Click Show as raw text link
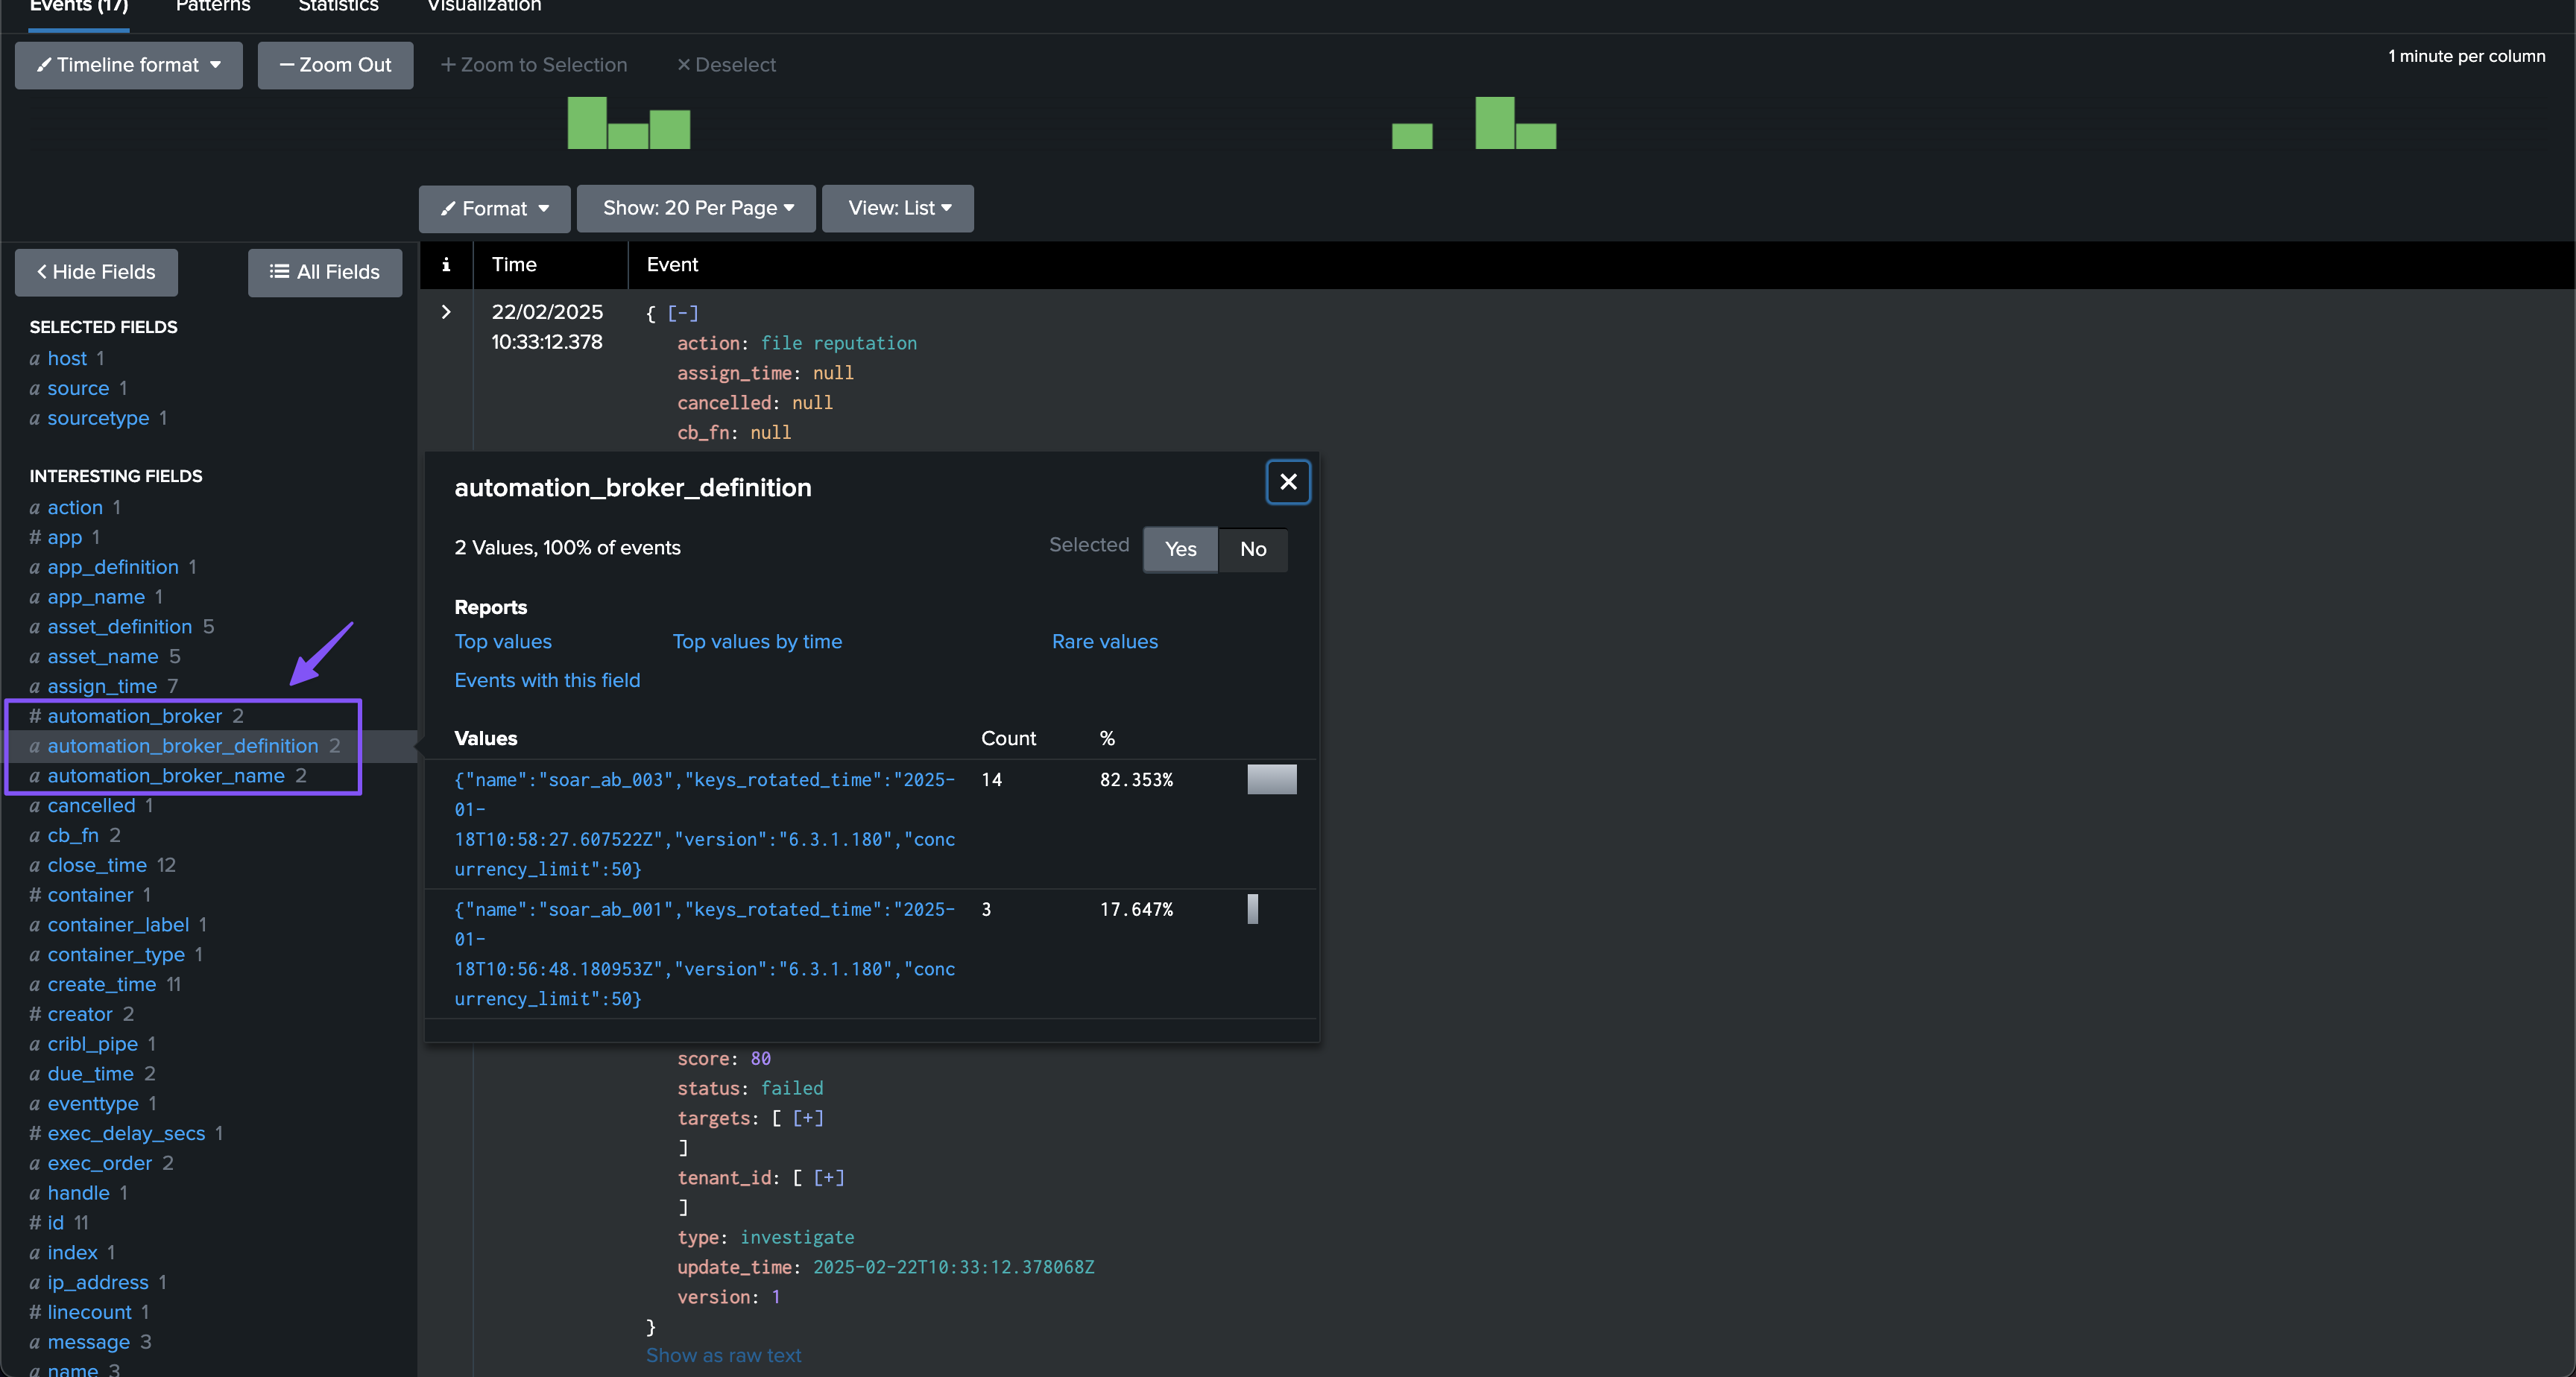The image size is (2576, 1377). pyautogui.click(x=723, y=1355)
